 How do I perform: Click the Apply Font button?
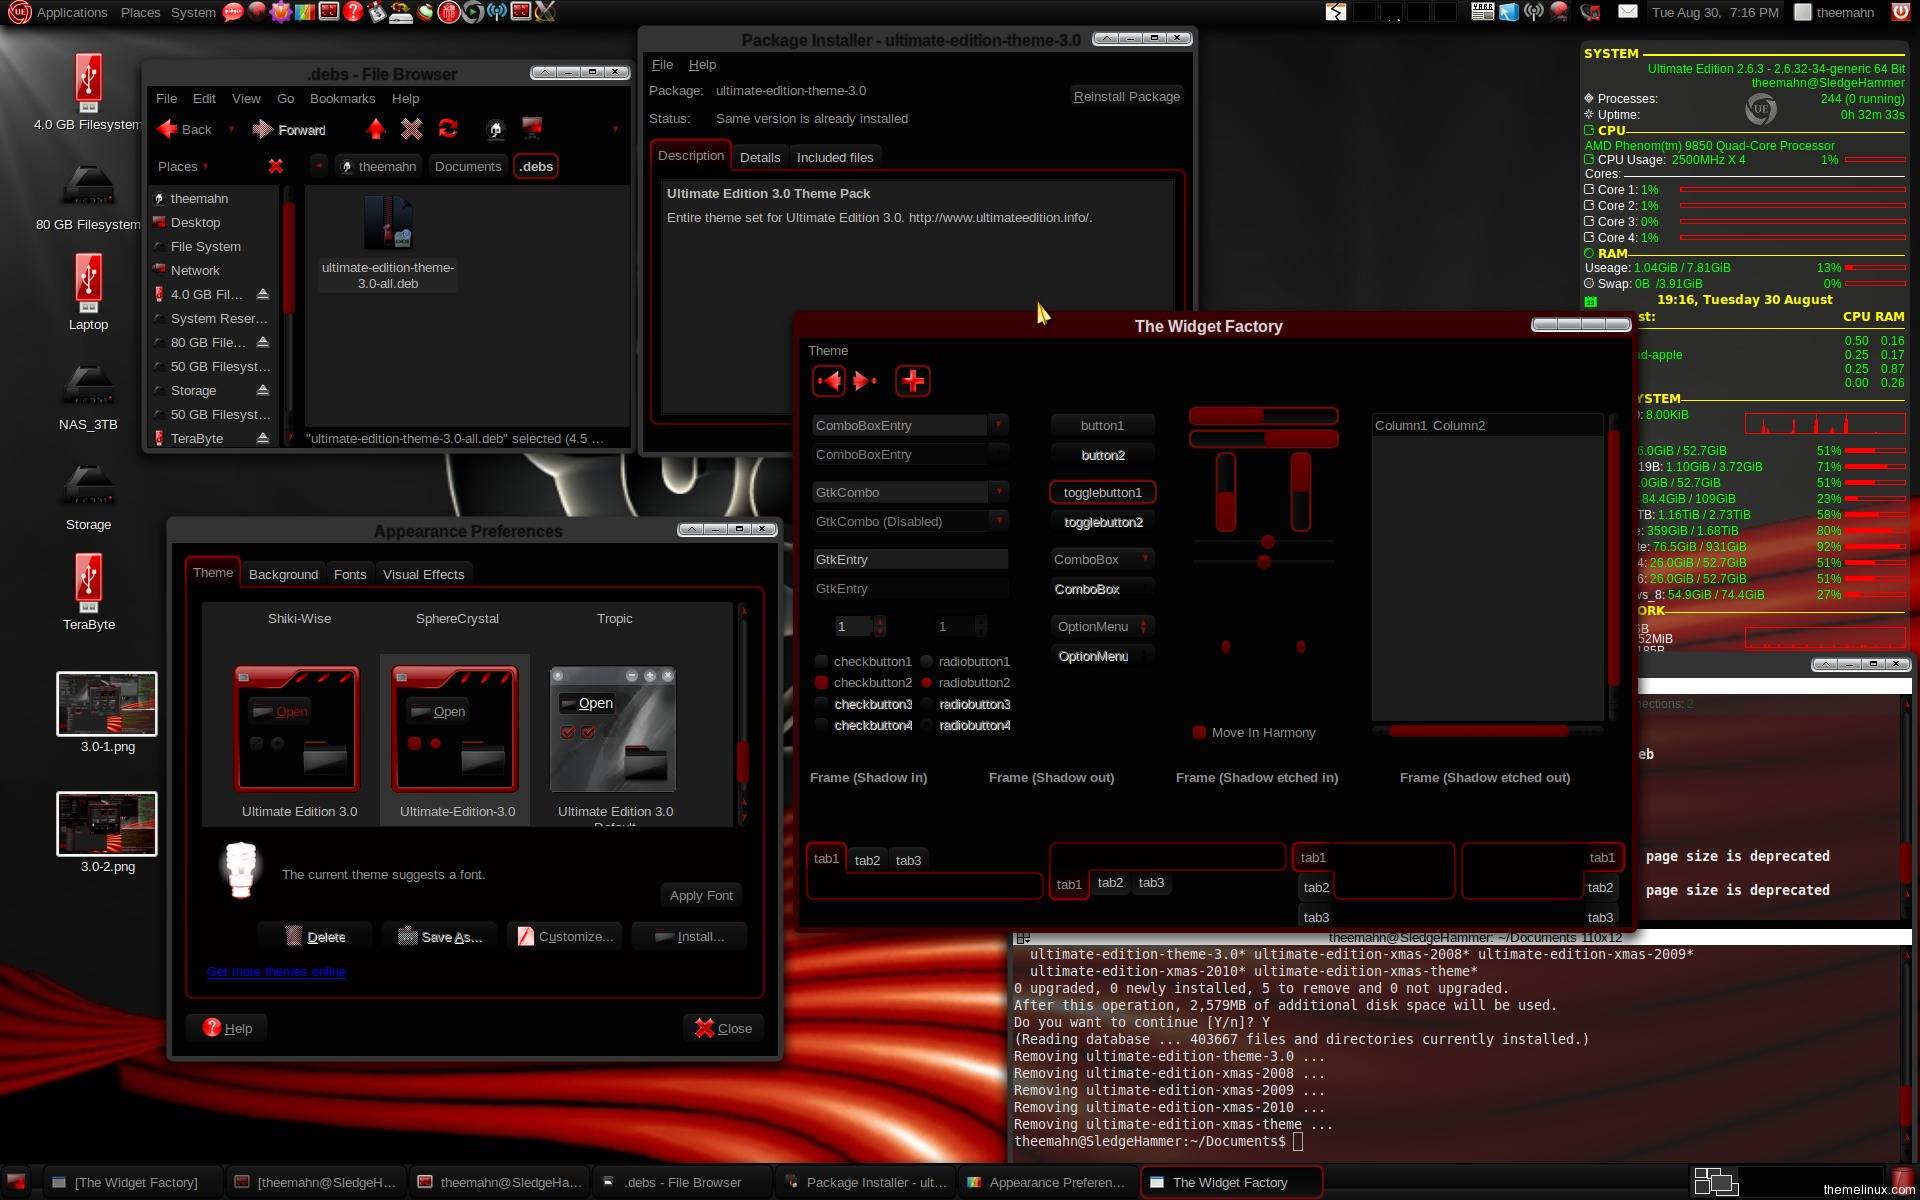coord(701,895)
